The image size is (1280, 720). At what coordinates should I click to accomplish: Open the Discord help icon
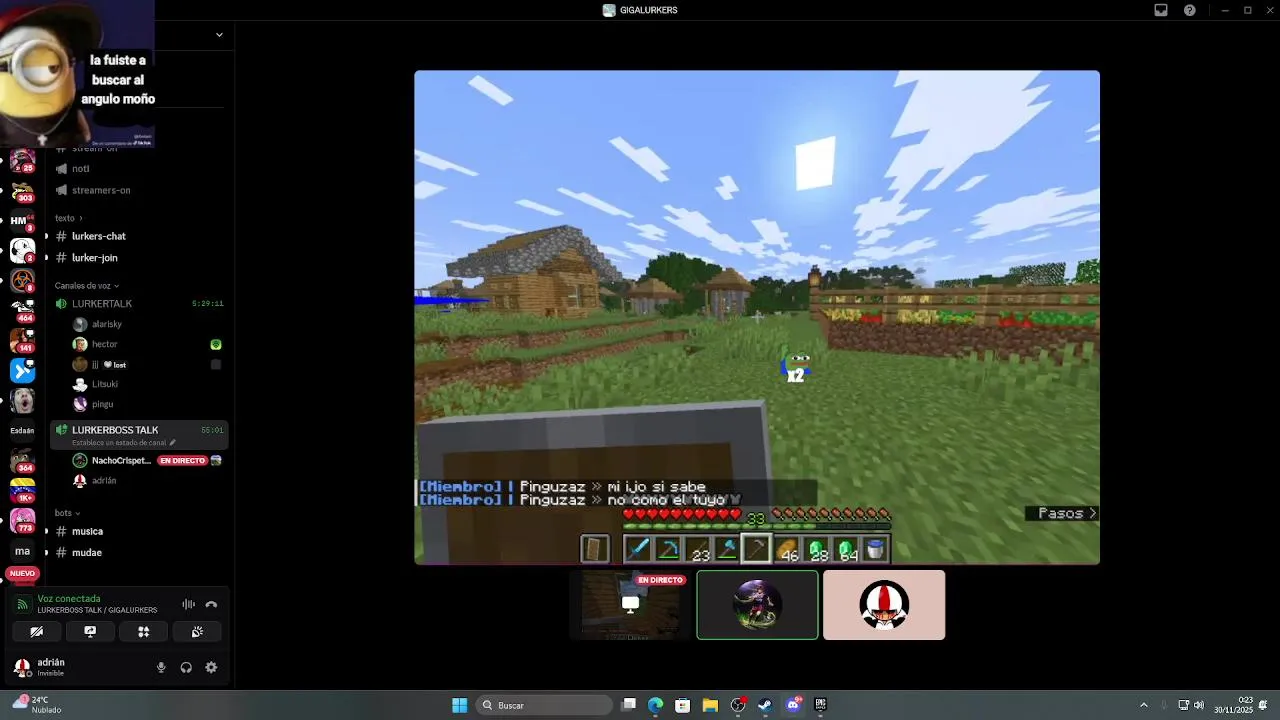pyautogui.click(x=1190, y=10)
